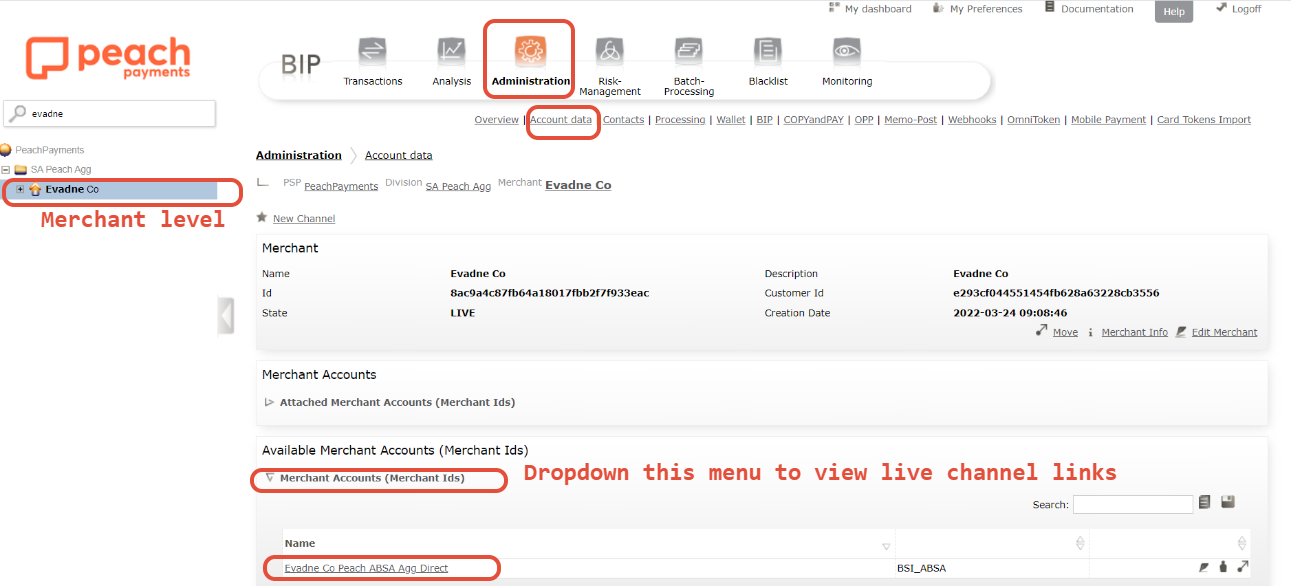Click the Administration breadcrumb

pos(298,155)
